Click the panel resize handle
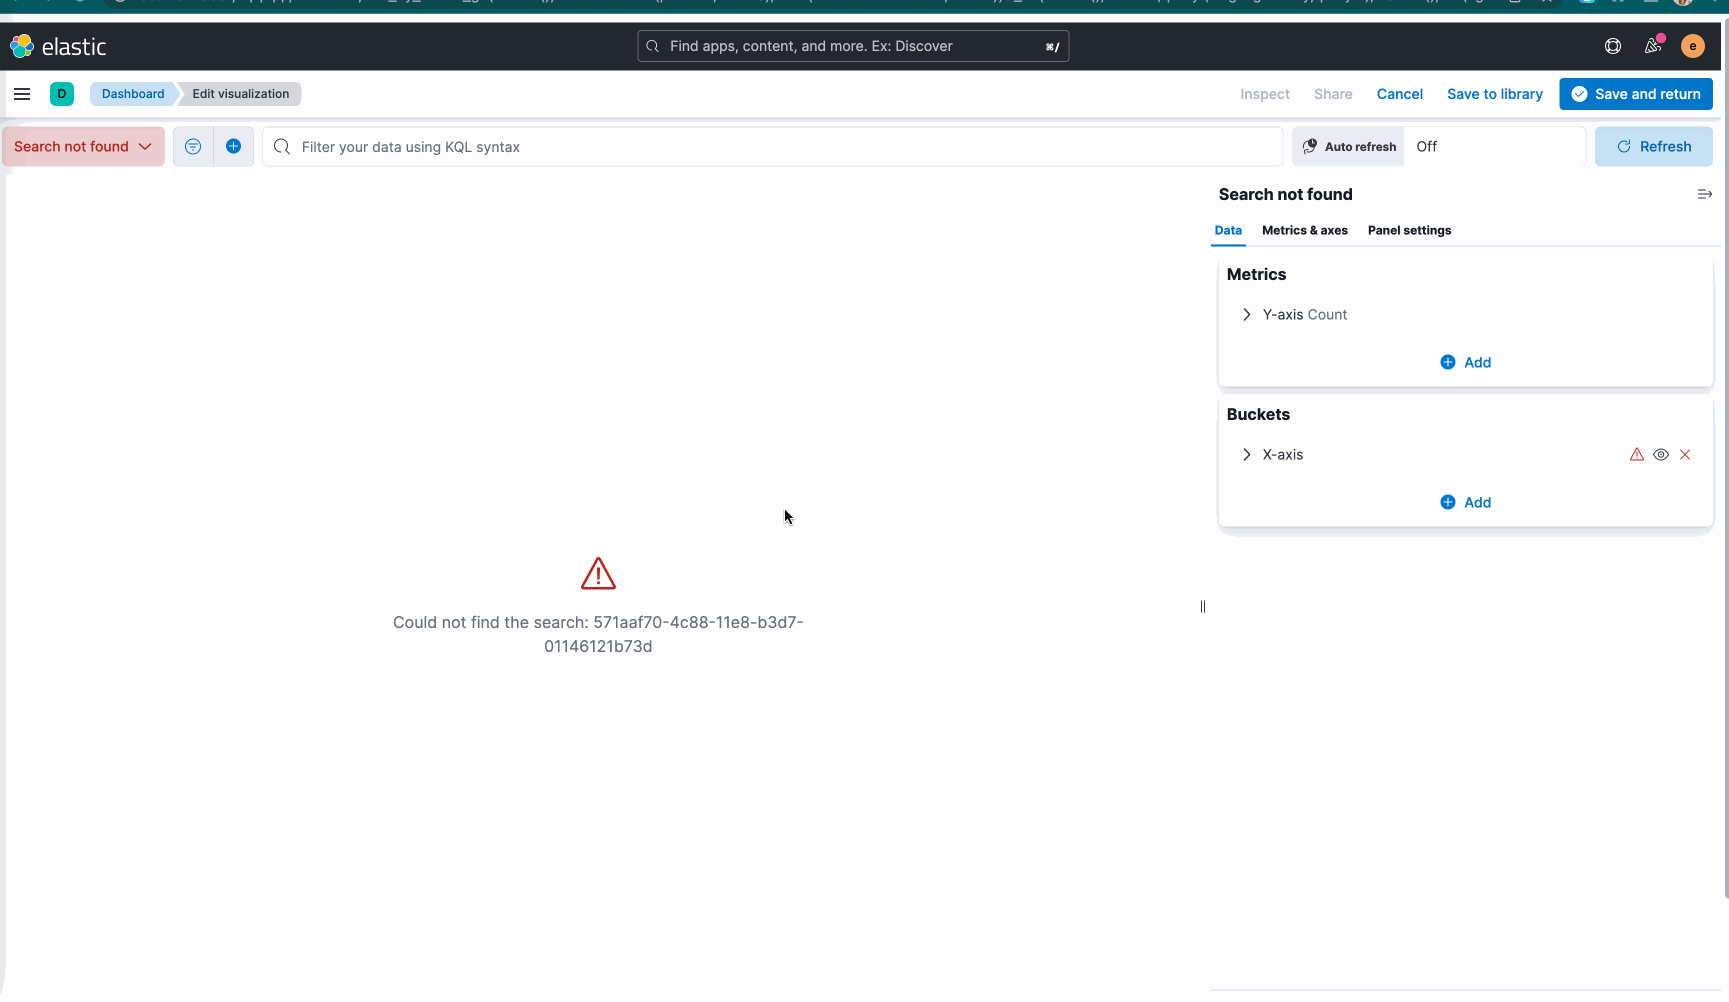This screenshot has width=1729, height=1002. tap(1203, 606)
